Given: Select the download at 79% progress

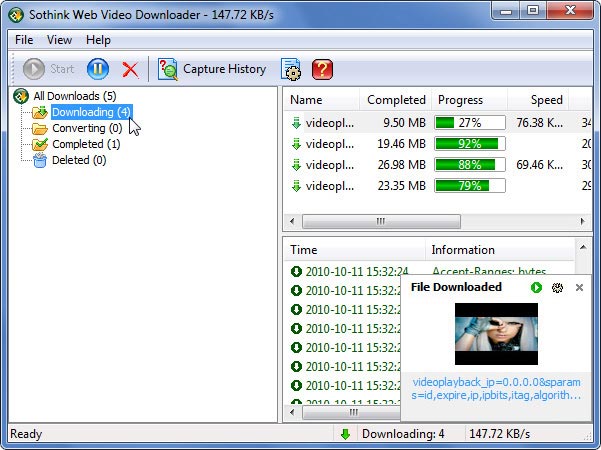Looking at the screenshot, I should (437, 186).
